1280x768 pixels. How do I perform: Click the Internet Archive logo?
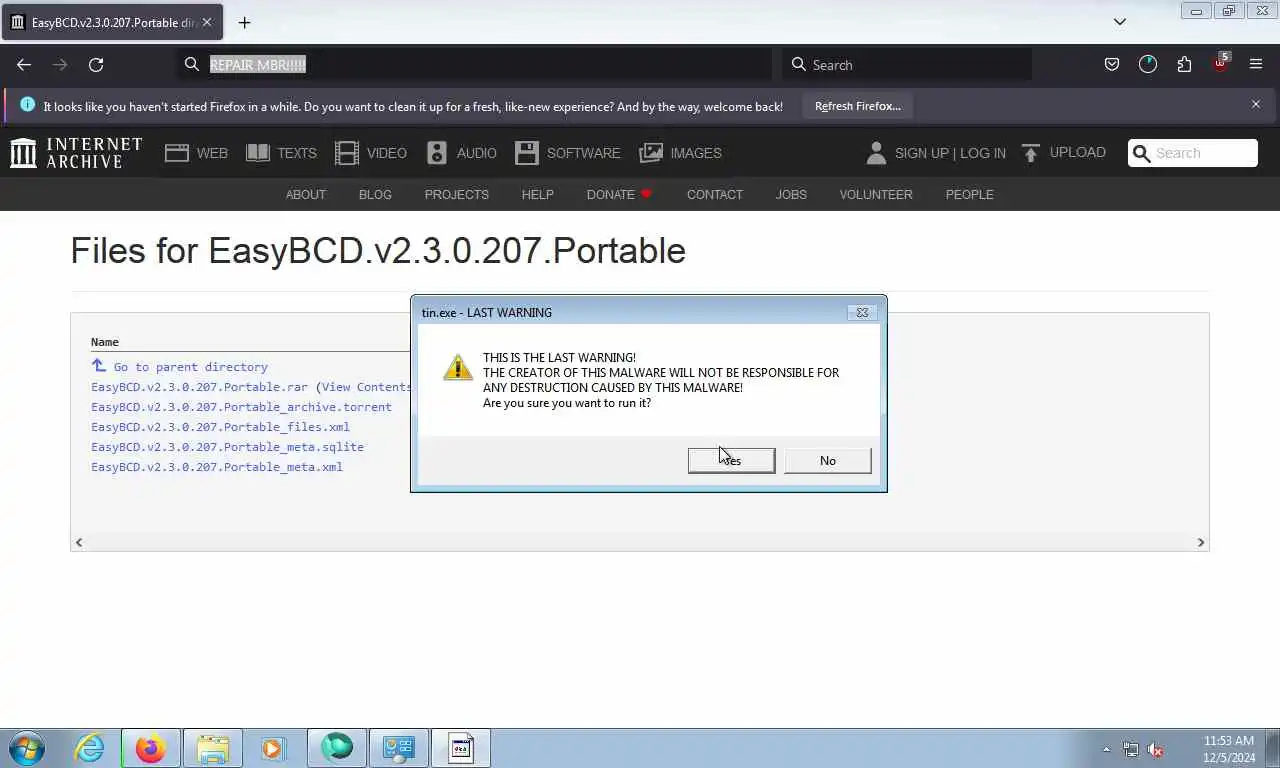(x=76, y=153)
